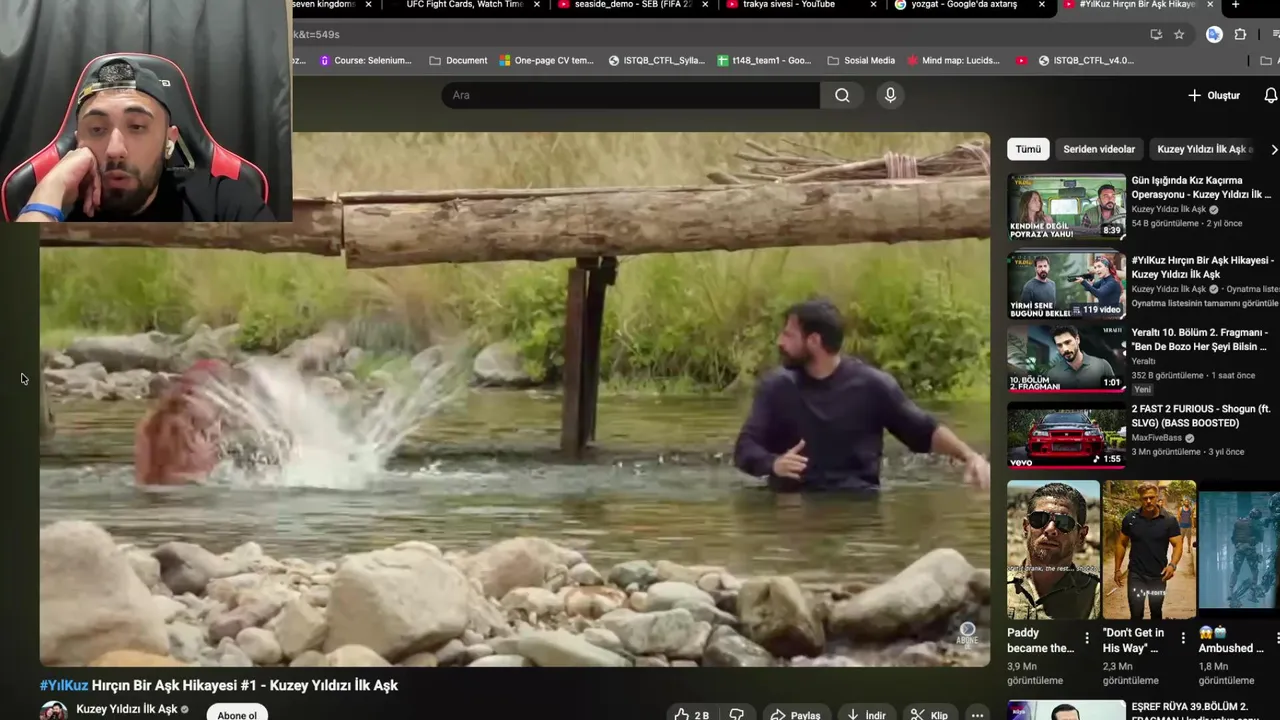Open Kuzey Yıldızı İlk Aşk channel avatar
1280x720 pixels.
(54, 711)
